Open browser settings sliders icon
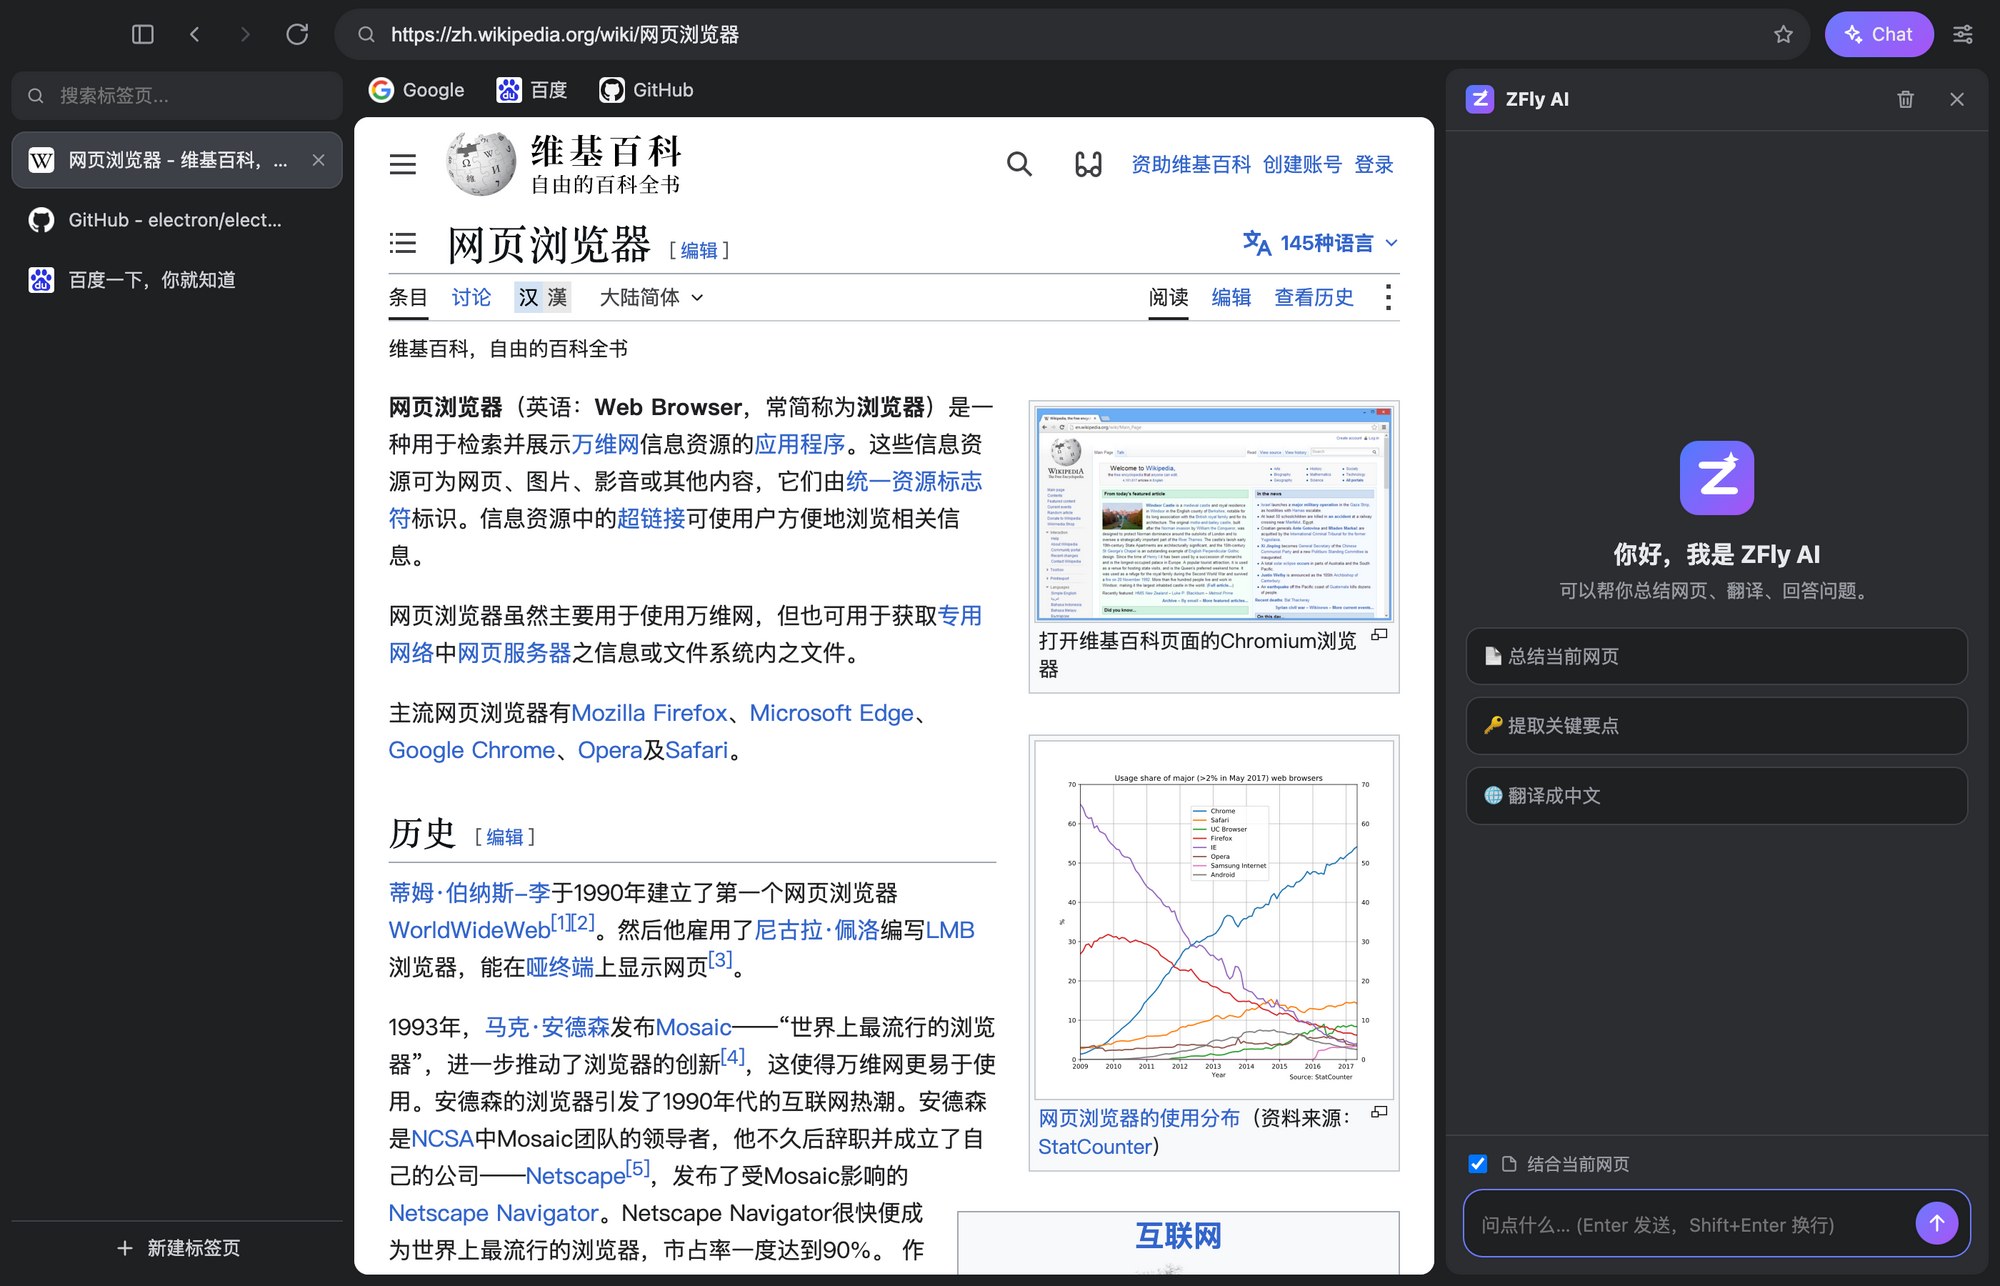Viewport: 2000px width, 1286px height. (1963, 34)
